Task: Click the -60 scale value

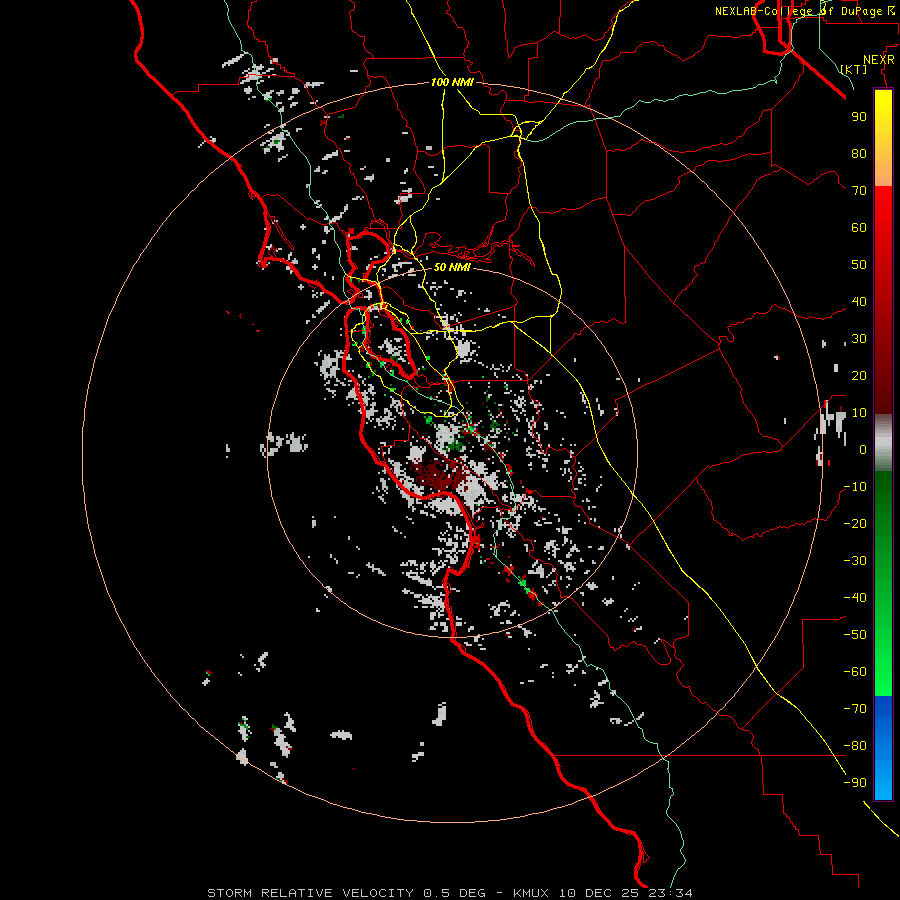Action: coord(855,672)
